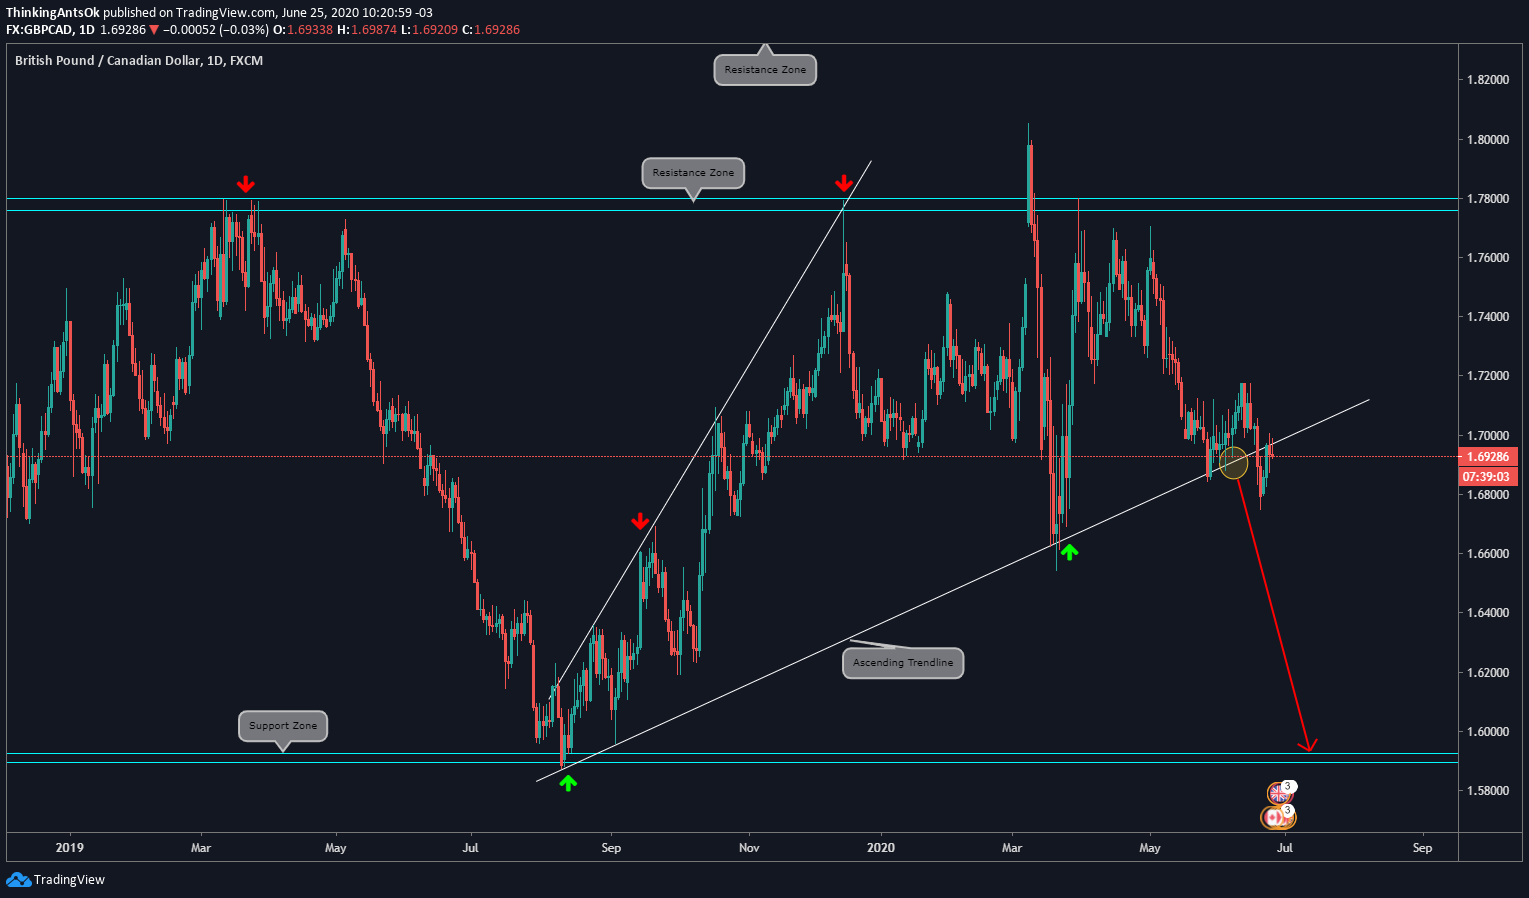Screen dimensions: 1529x898
Task: Click the 1.80000 price axis label
Action: (x=1487, y=139)
